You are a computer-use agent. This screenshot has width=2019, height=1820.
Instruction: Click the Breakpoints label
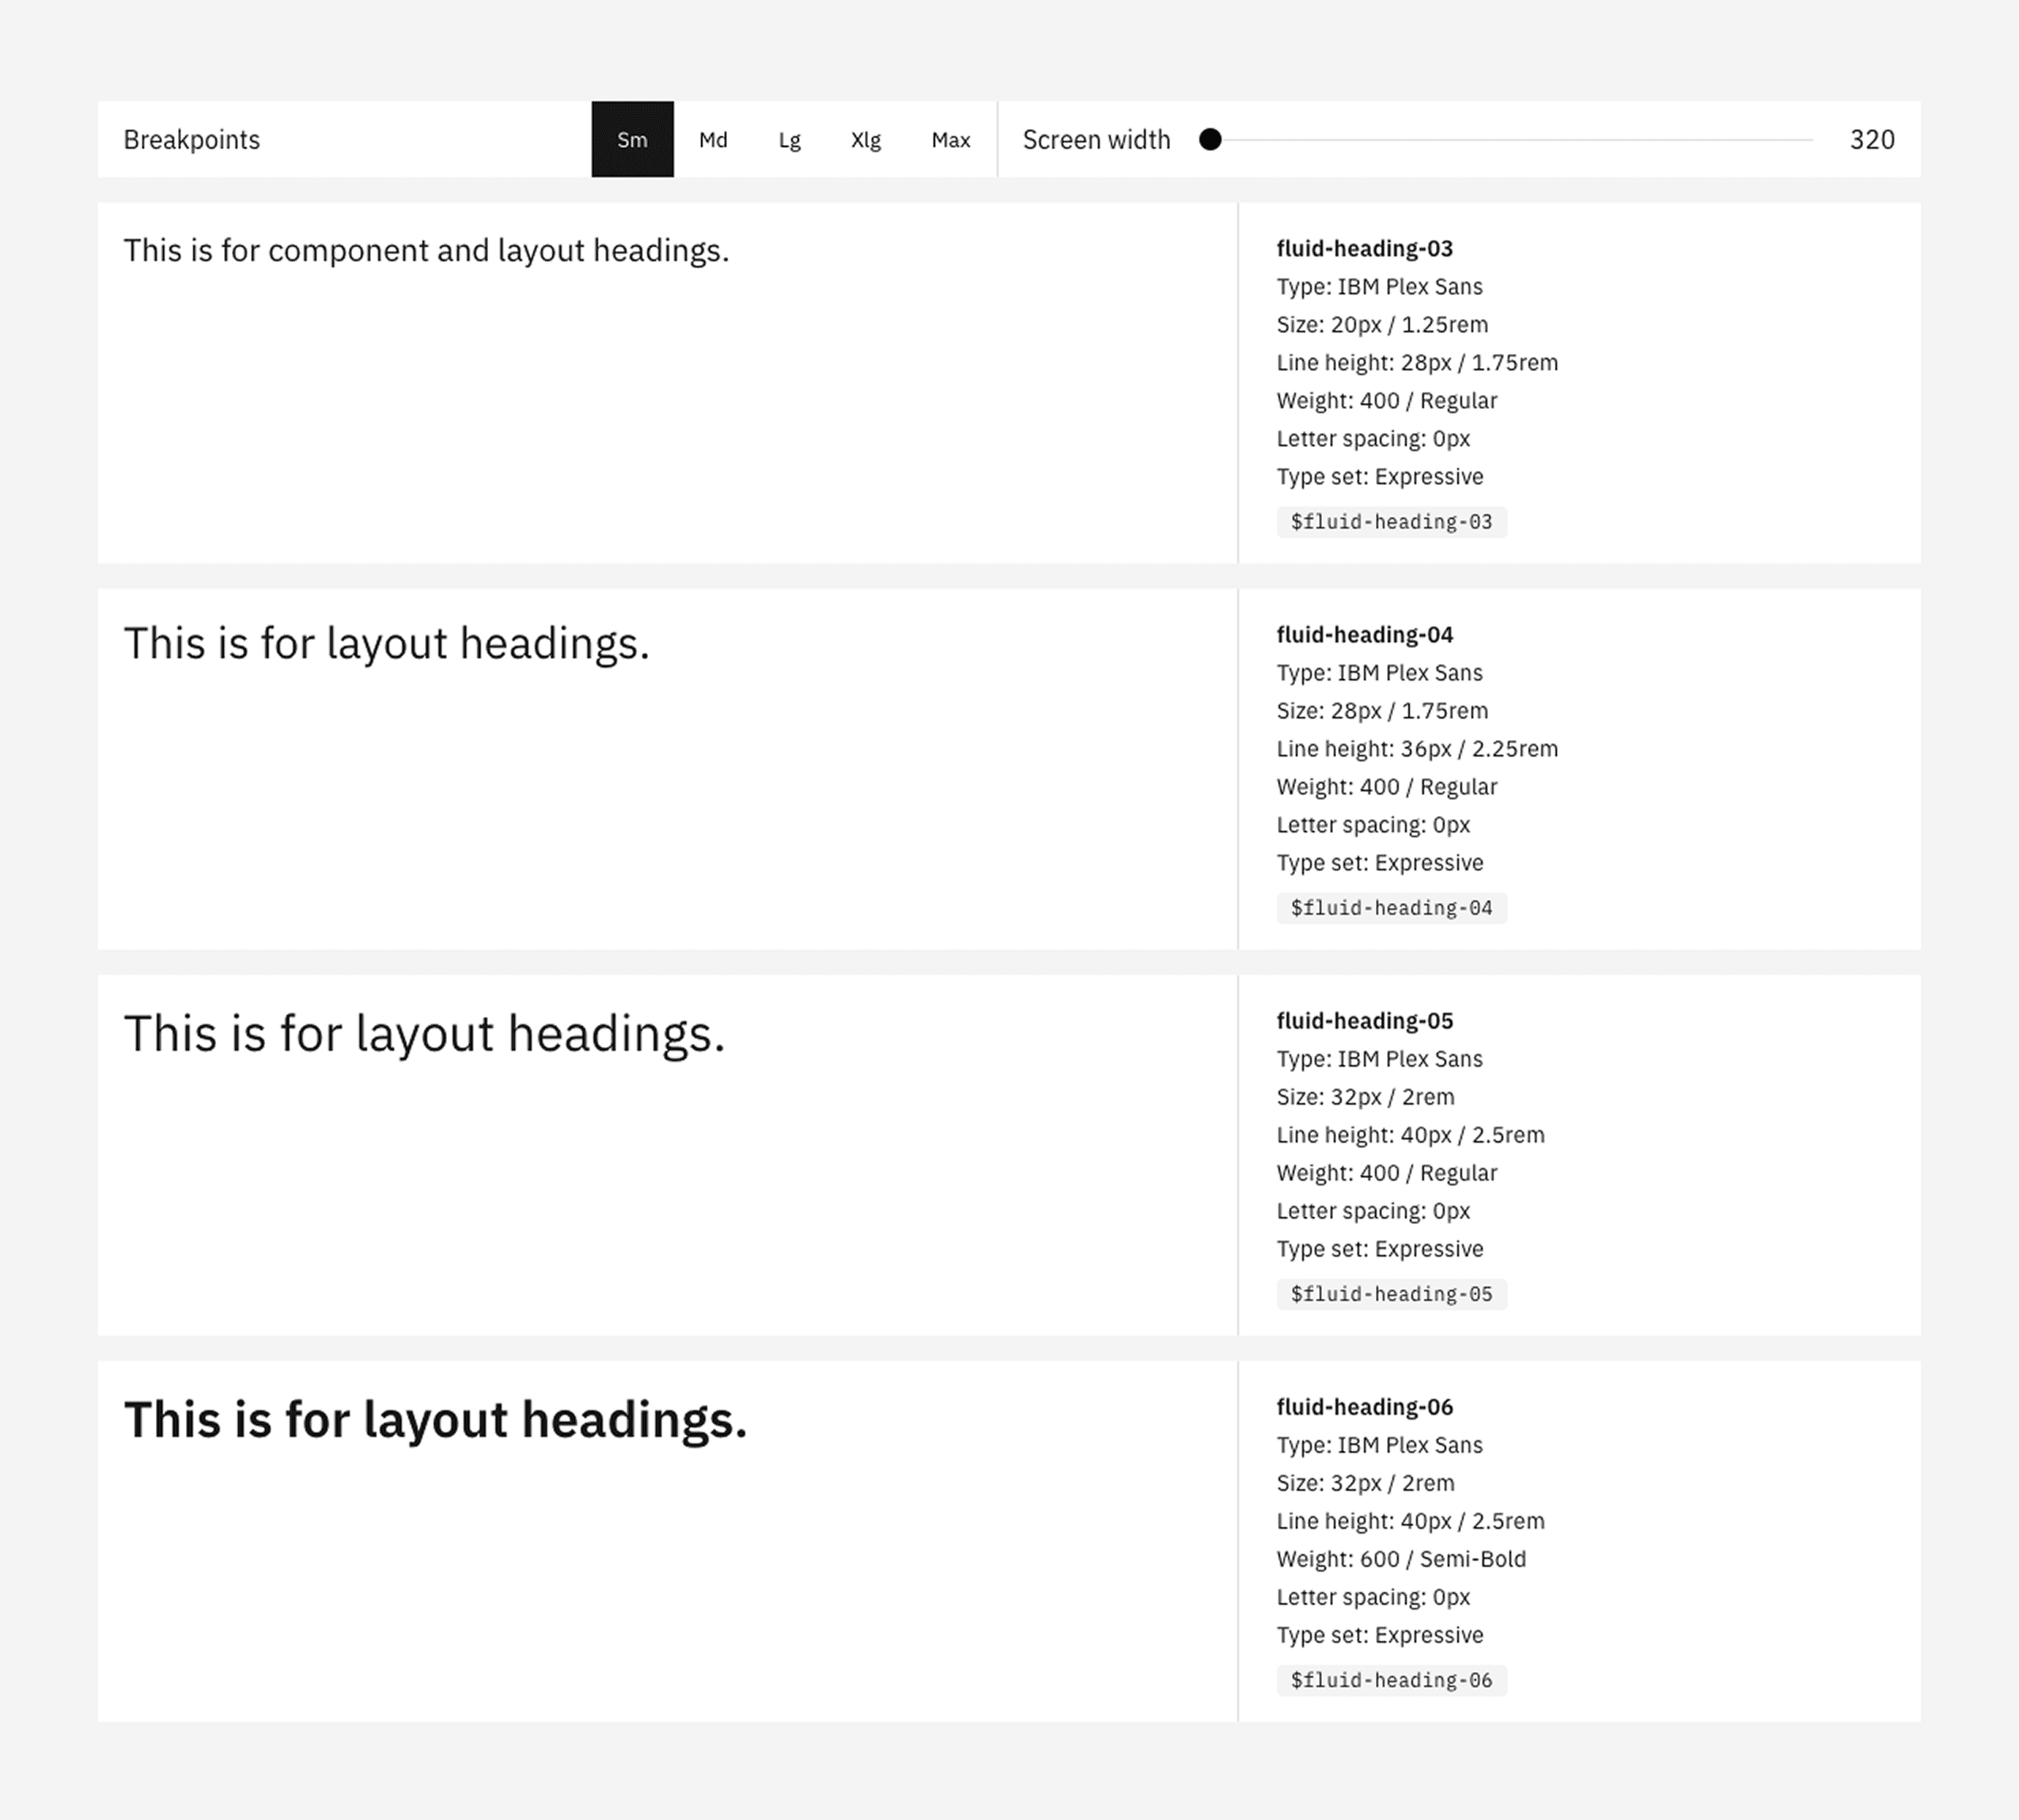[x=191, y=139]
